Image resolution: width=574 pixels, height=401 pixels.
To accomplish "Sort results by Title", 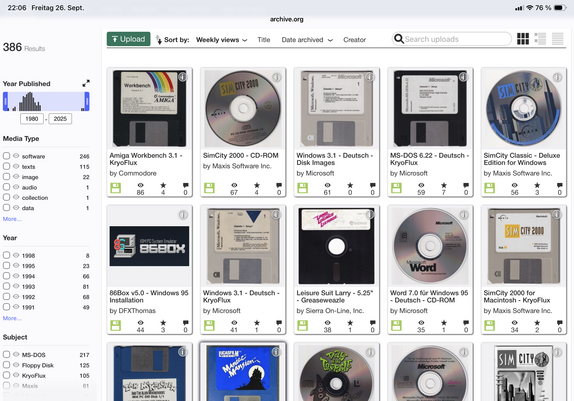I will [264, 40].
